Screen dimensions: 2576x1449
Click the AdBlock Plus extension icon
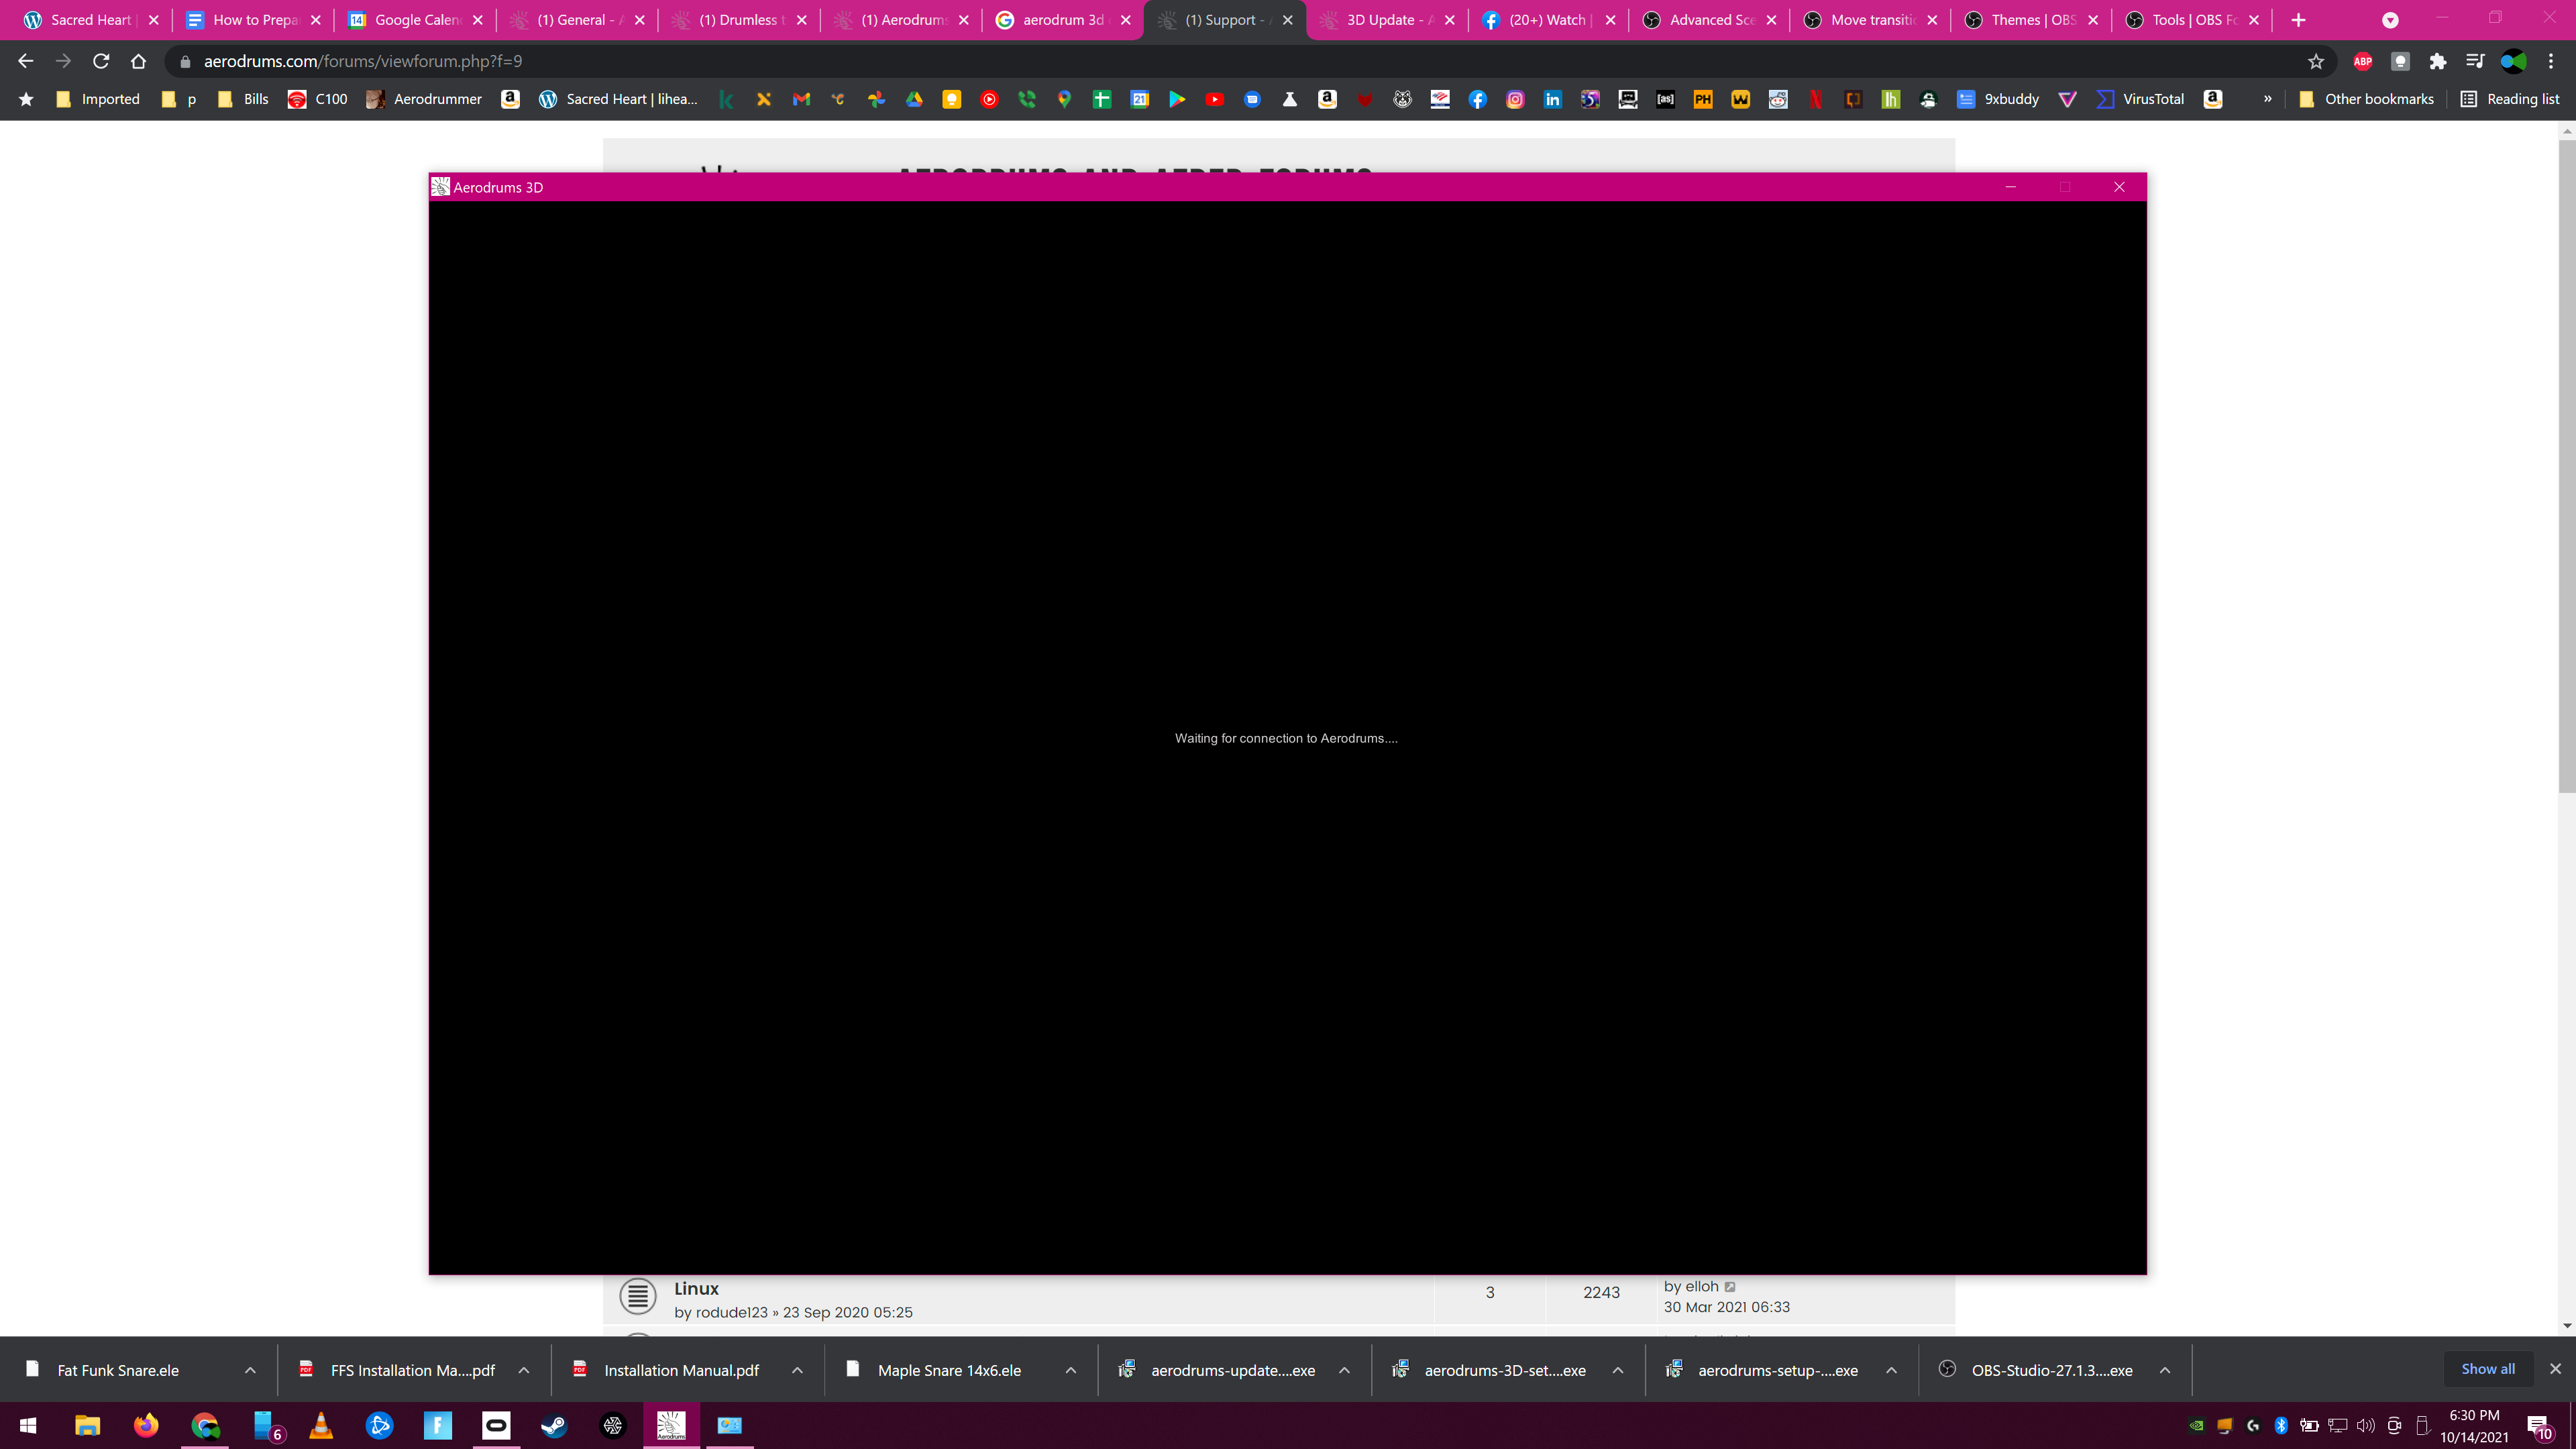point(2362,61)
